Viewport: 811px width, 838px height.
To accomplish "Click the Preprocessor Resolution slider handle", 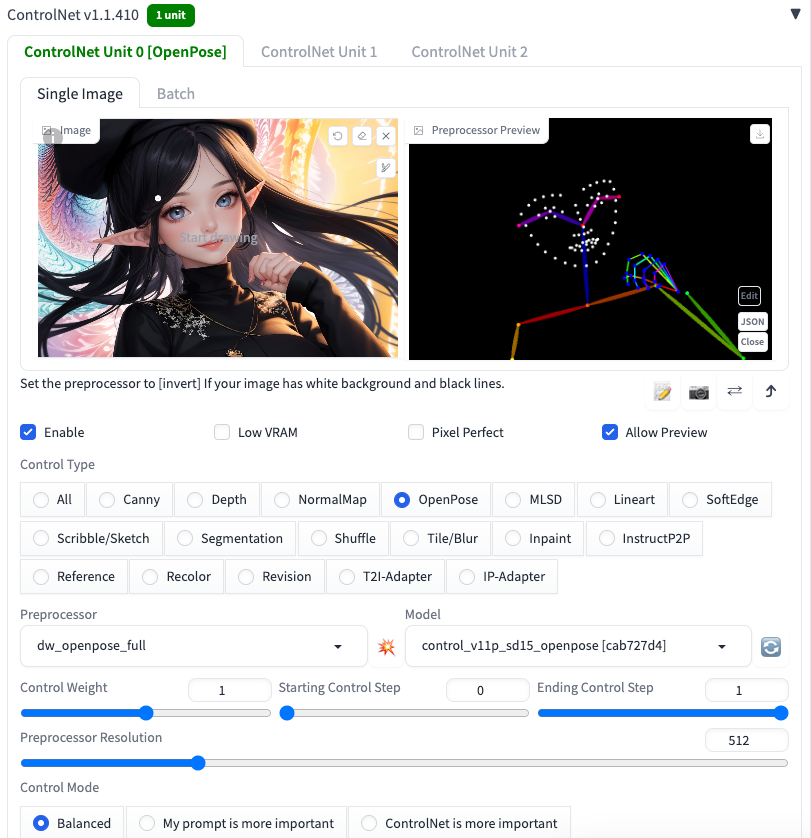I will coord(198,763).
